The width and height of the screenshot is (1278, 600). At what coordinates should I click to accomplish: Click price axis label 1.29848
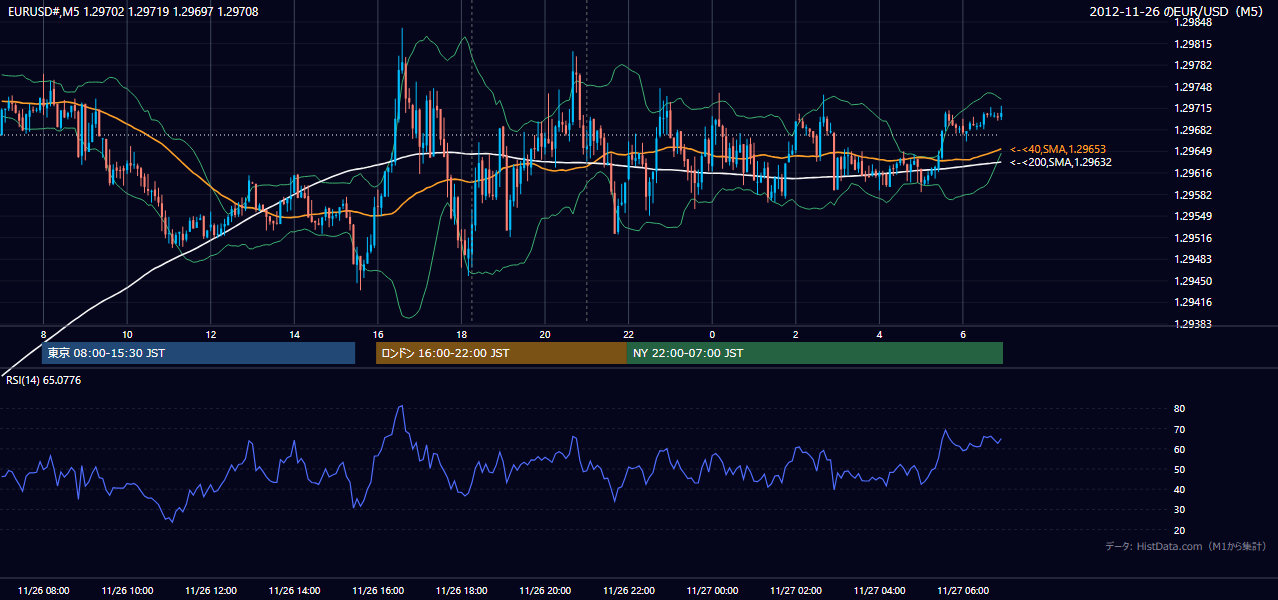coord(1192,23)
